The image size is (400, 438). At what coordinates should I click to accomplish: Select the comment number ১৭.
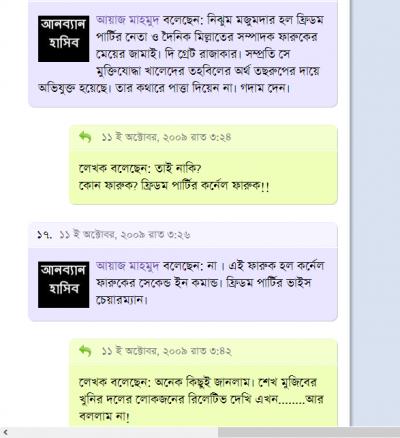45,235
